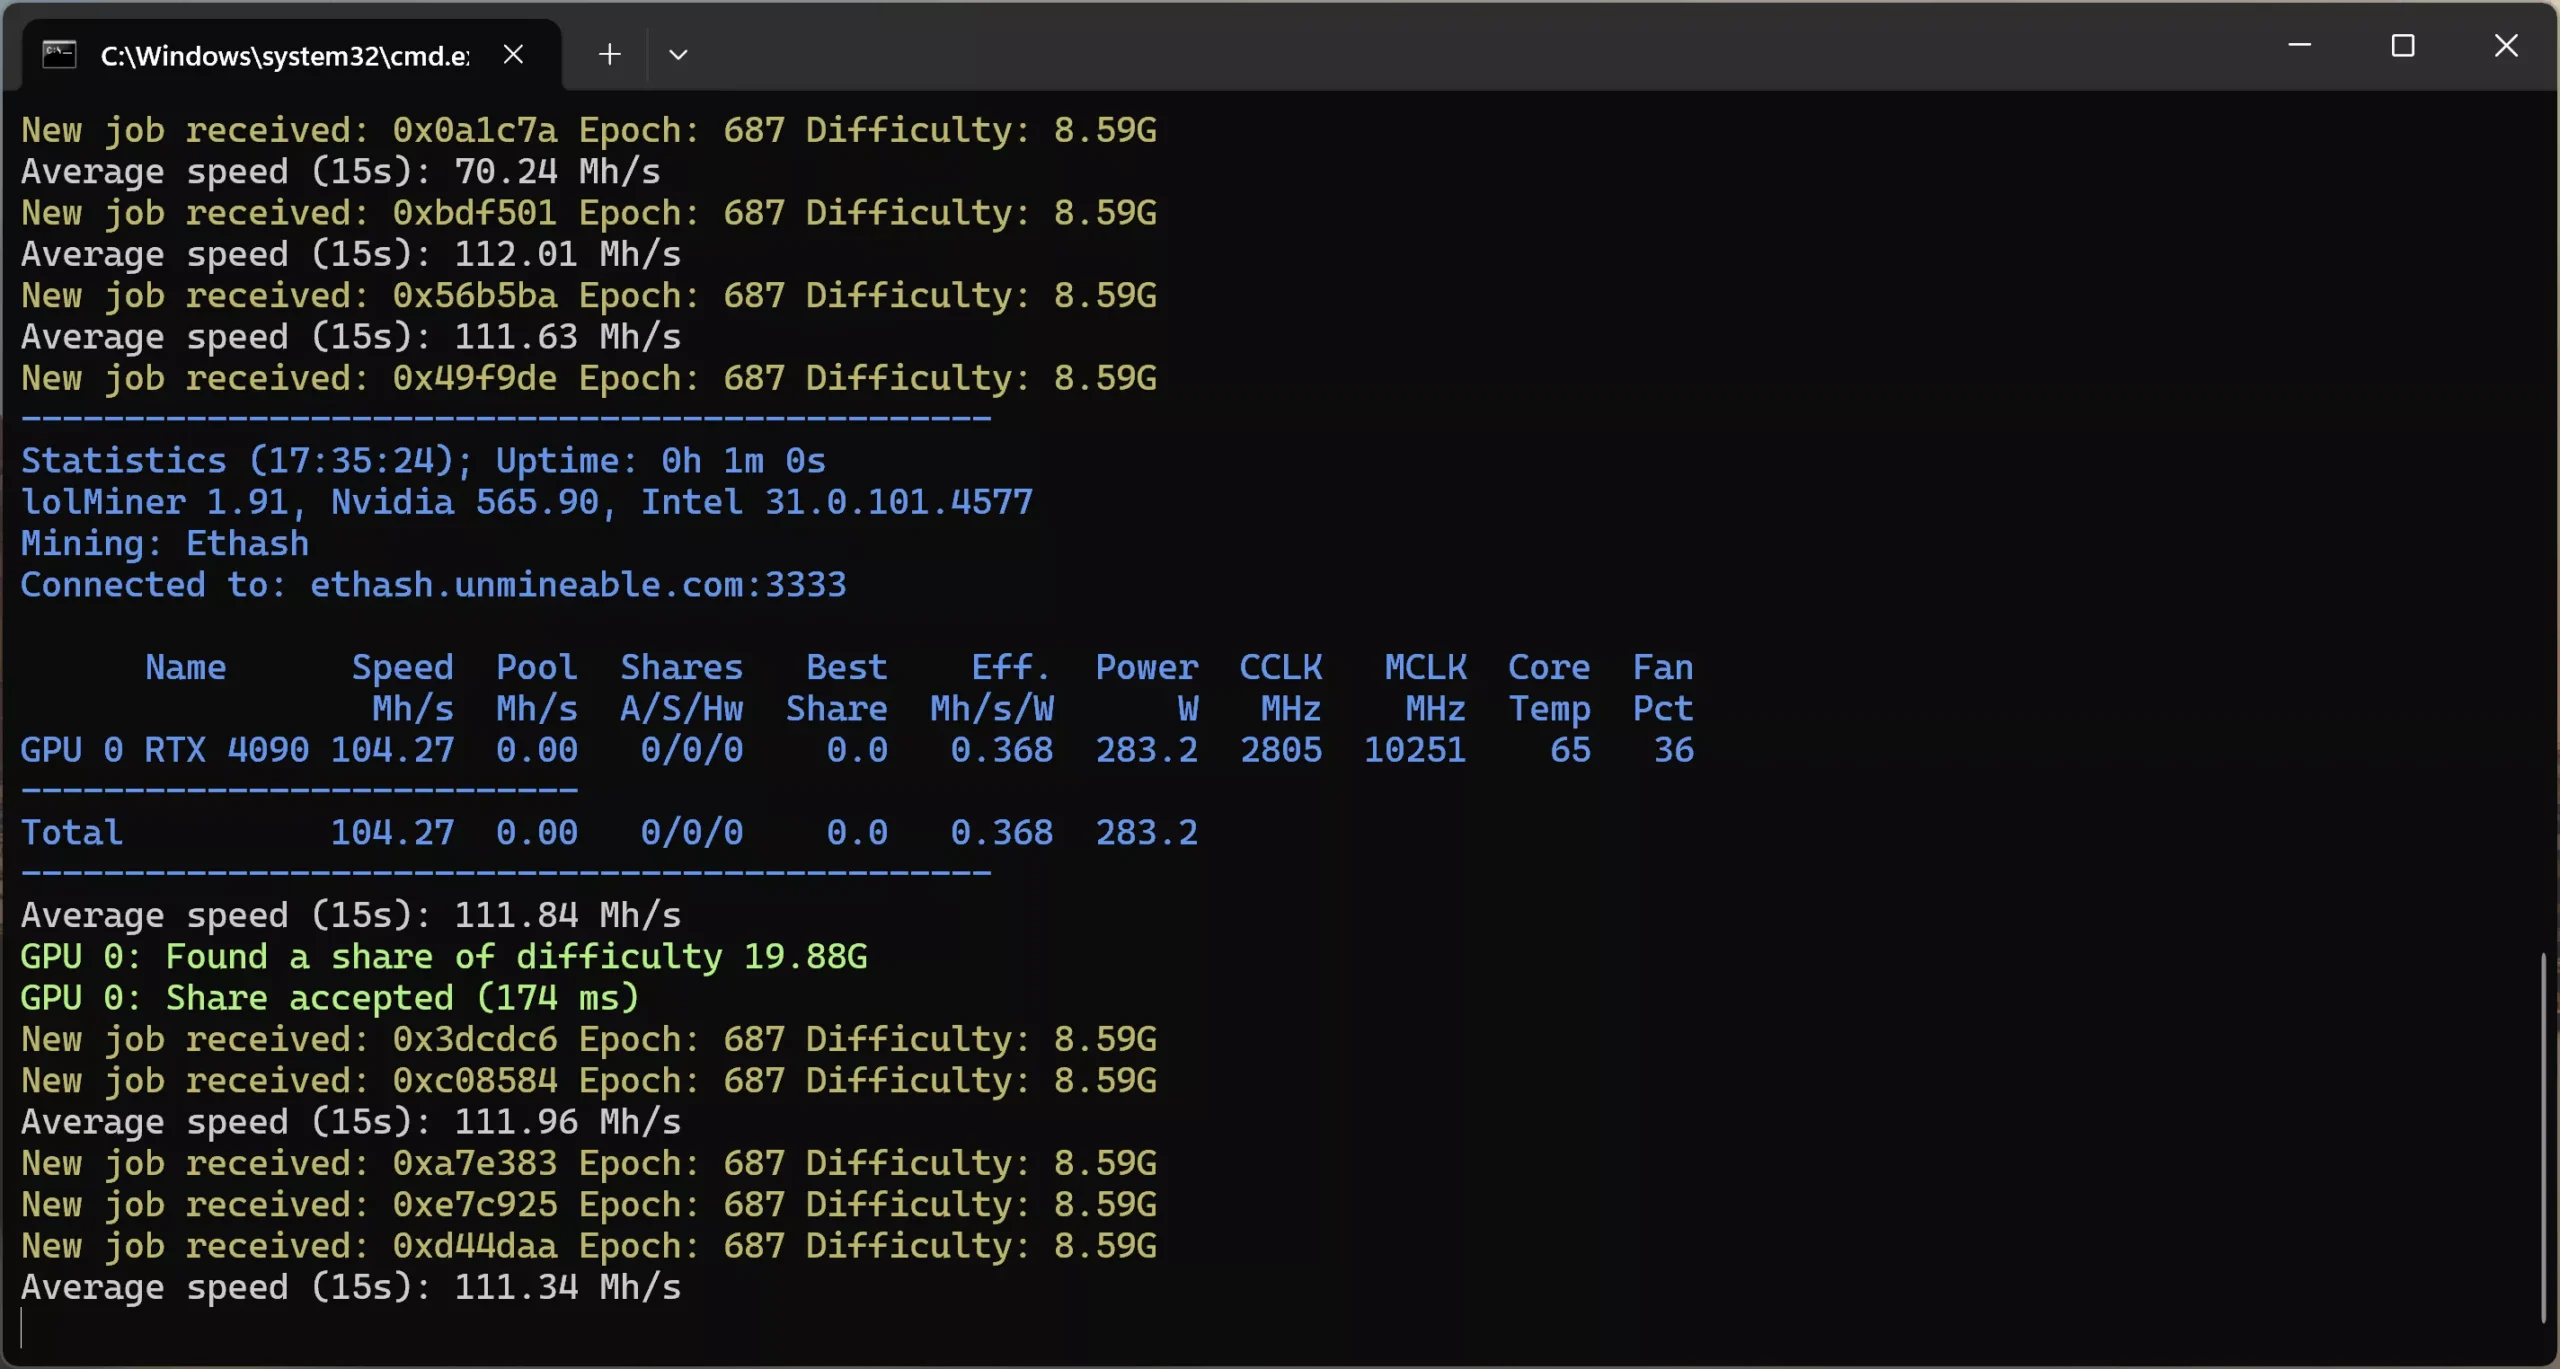Open a new terminal tab with plus
This screenshot has height=1369, width=2560.
(609, 54)
